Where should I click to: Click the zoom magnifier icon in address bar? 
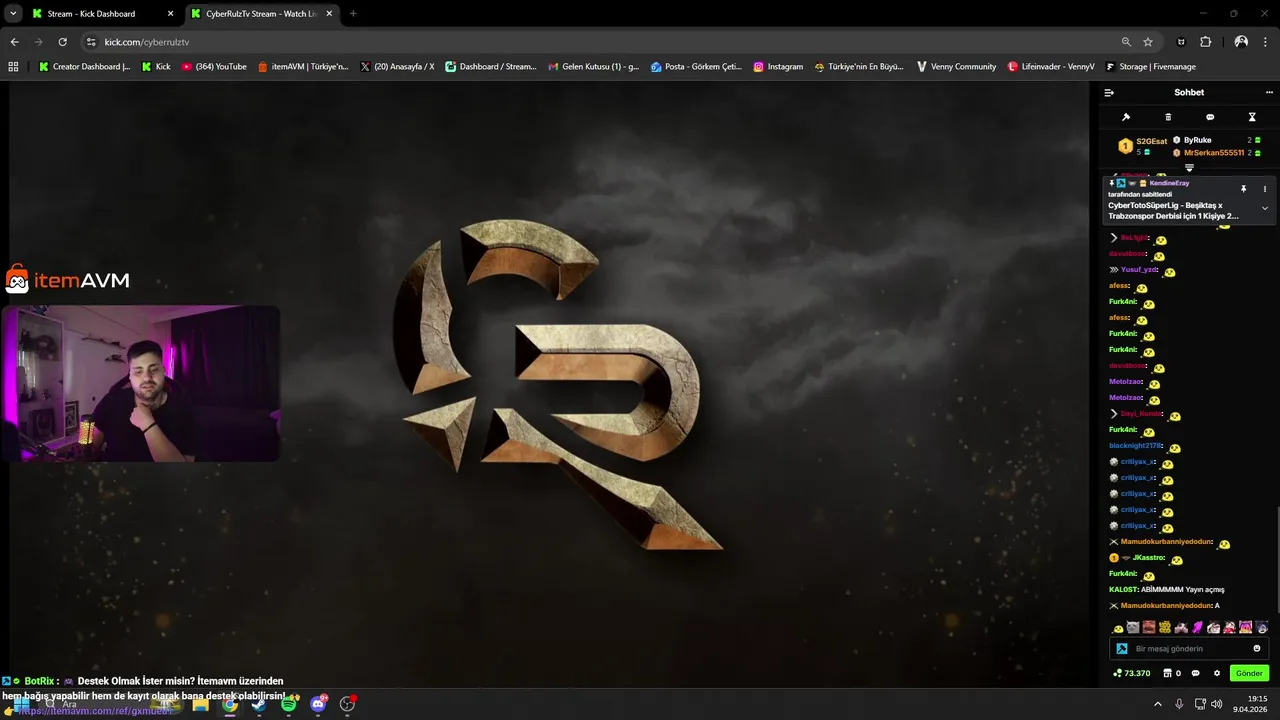tap(1126, 42)
